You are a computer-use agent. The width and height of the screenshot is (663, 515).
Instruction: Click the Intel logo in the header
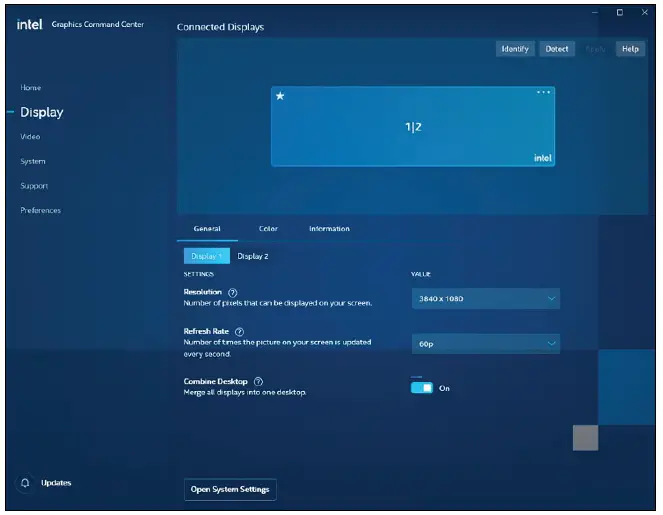[29, 25]
